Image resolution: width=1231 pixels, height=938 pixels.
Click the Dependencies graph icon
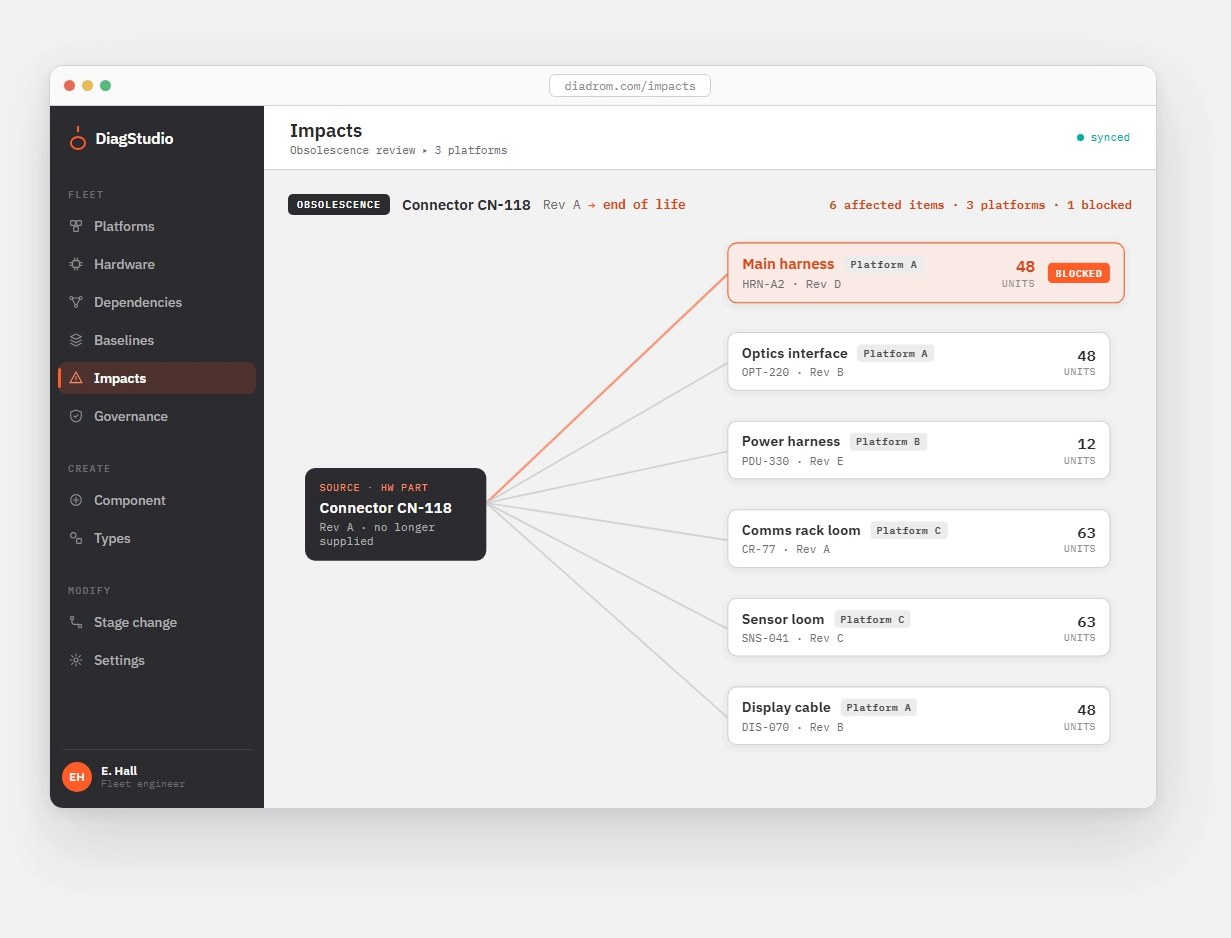click(x=76, y=303)
